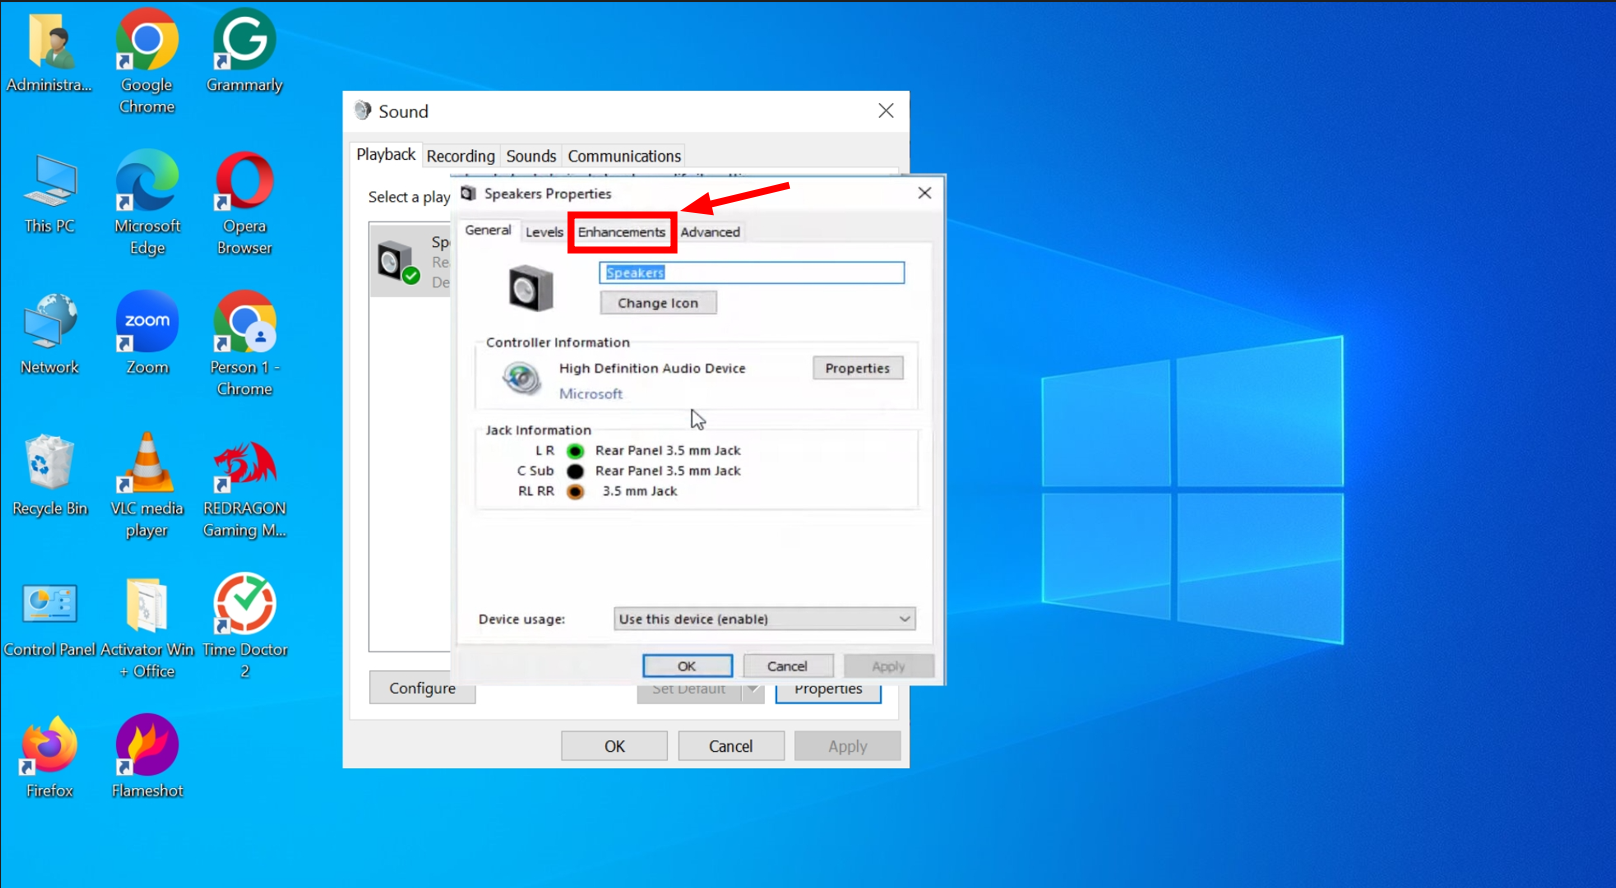Launch the Zoom desktop shortcut
Screen dimensions: 1616x888
coord(147,335)
